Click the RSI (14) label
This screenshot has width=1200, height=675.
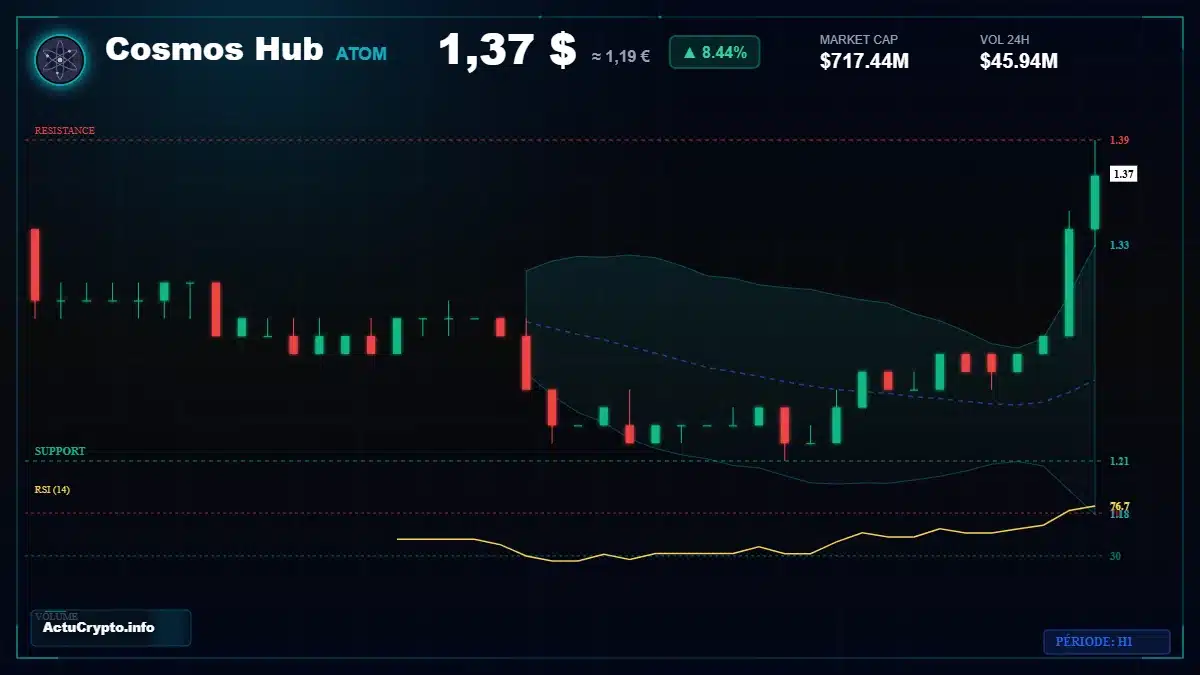pyautogui.click(x=52, y=490)
